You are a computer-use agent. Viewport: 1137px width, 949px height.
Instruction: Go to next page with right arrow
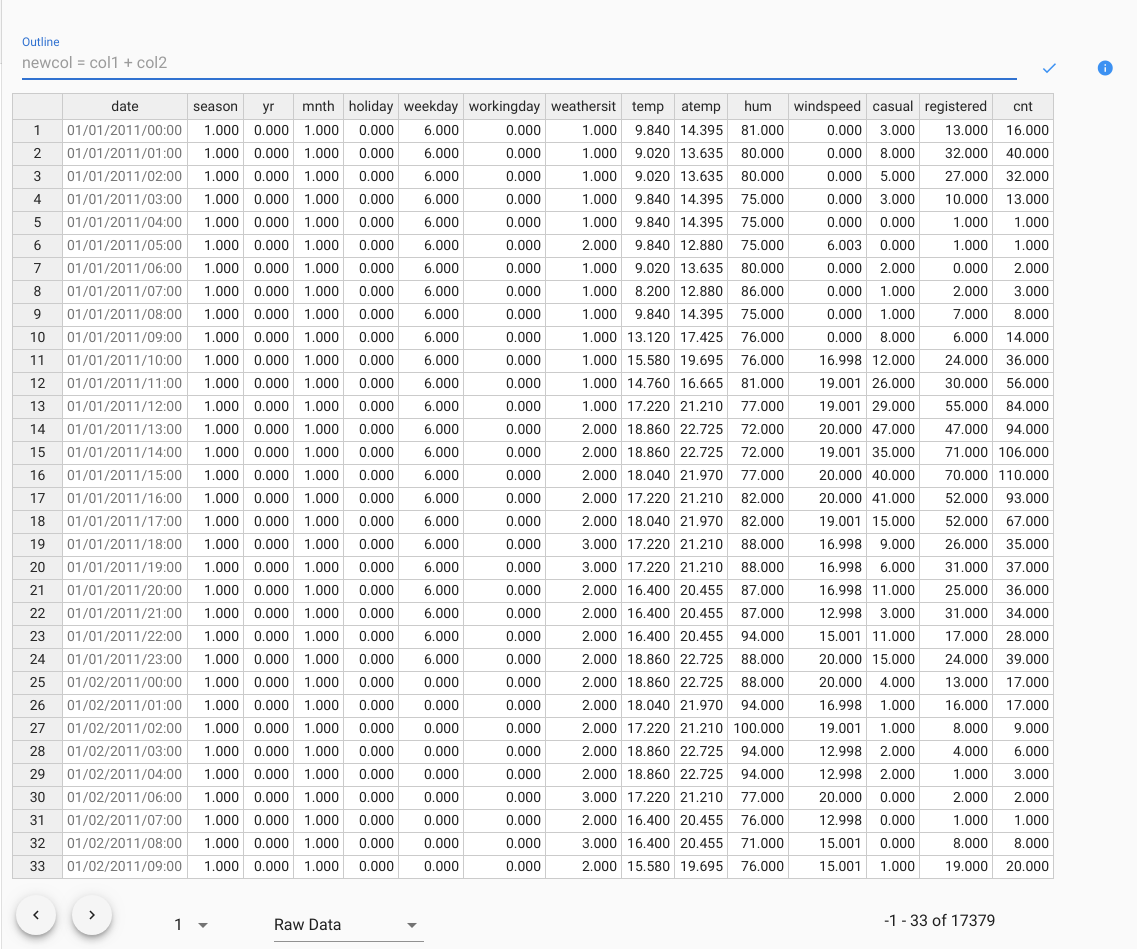pos(92,915)
